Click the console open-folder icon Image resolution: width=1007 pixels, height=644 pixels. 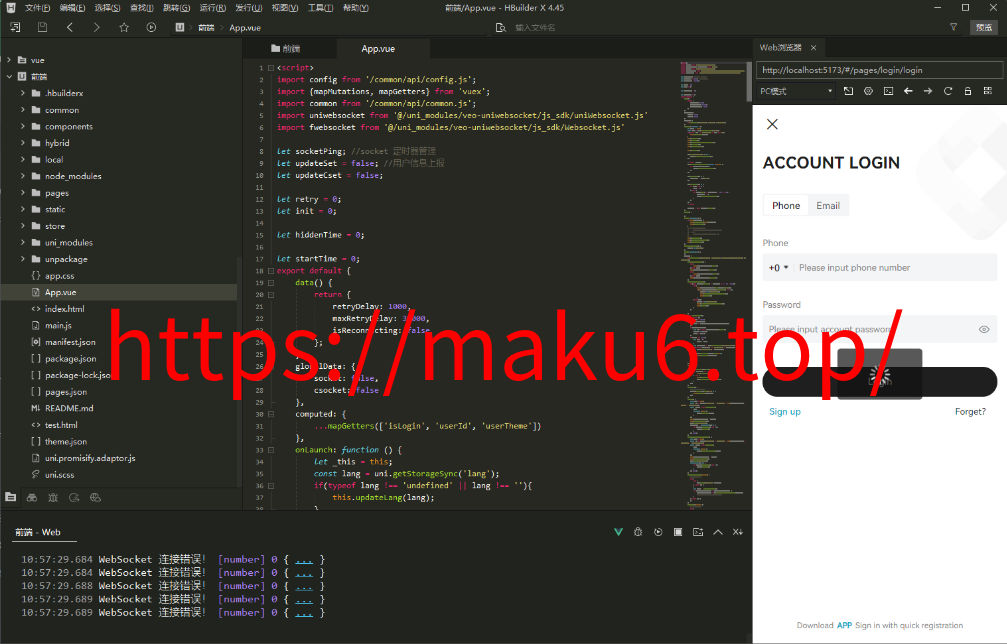point(698,532)
